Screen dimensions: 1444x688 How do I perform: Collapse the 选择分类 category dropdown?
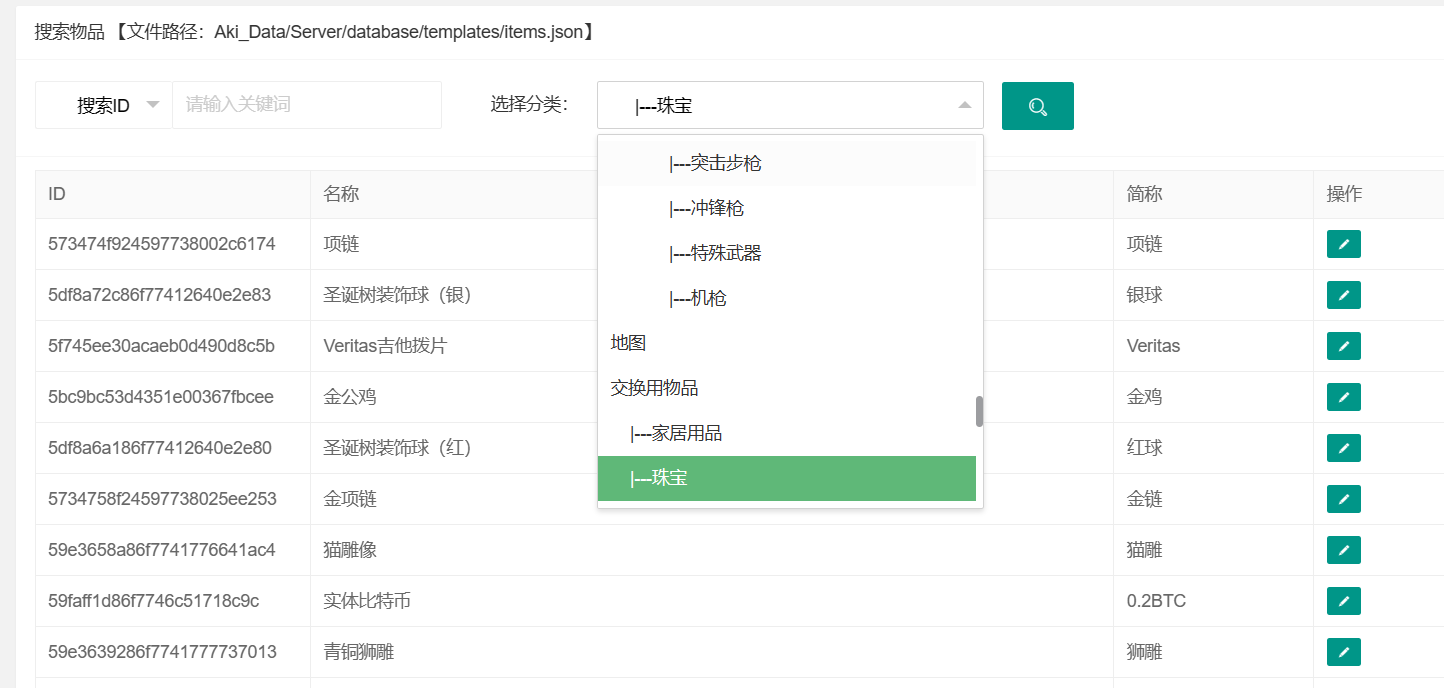963,105
